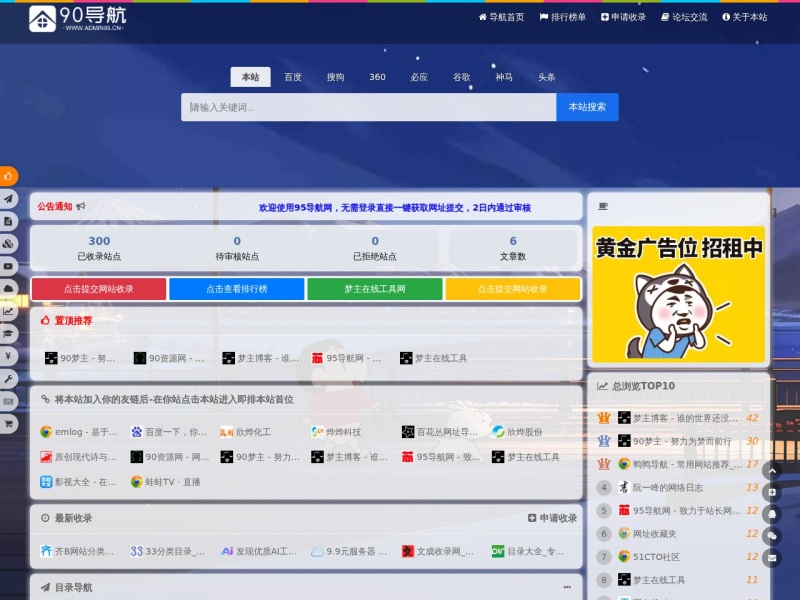Click the graduation cap sidebar icon
This screenshot has height=600, width=800.
[x=8, y=334]
